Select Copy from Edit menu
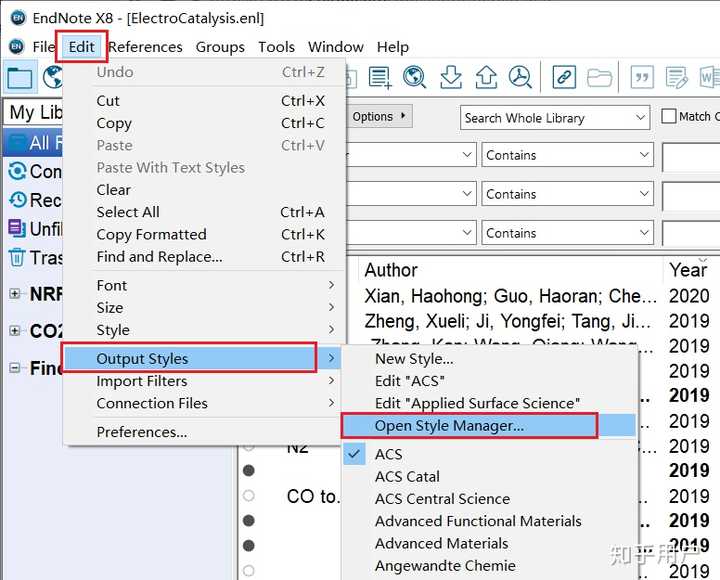 [x=204, y=123]
